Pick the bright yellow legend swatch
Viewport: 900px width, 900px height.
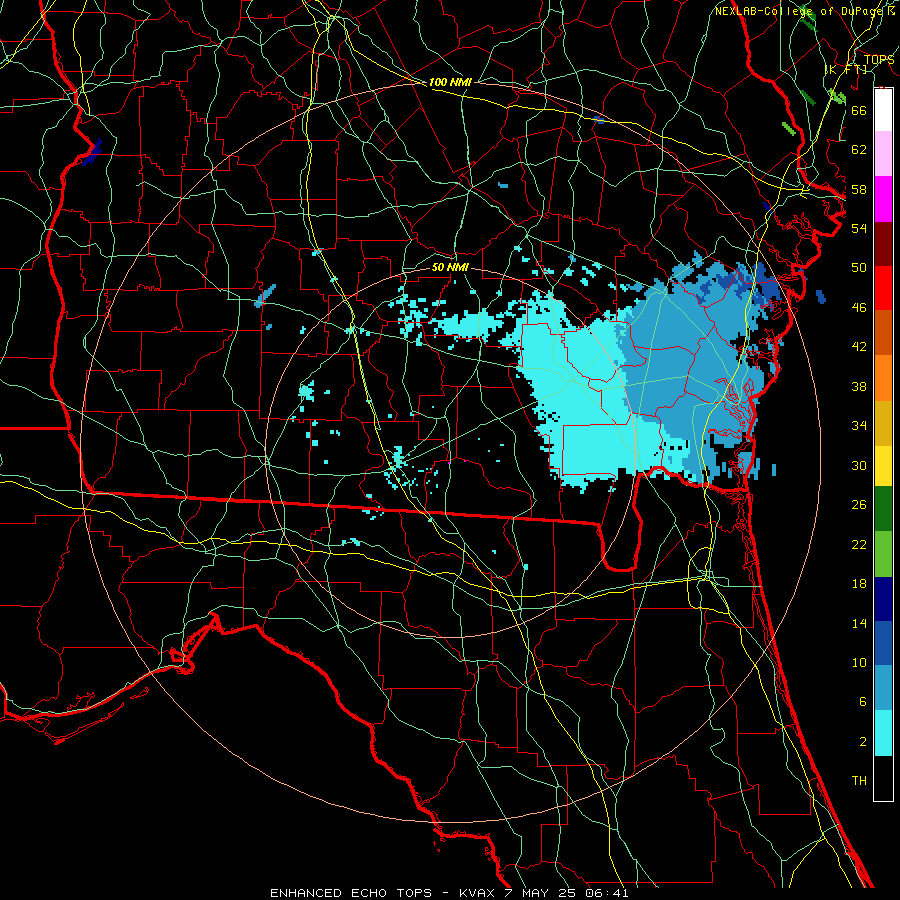(883, 465)
